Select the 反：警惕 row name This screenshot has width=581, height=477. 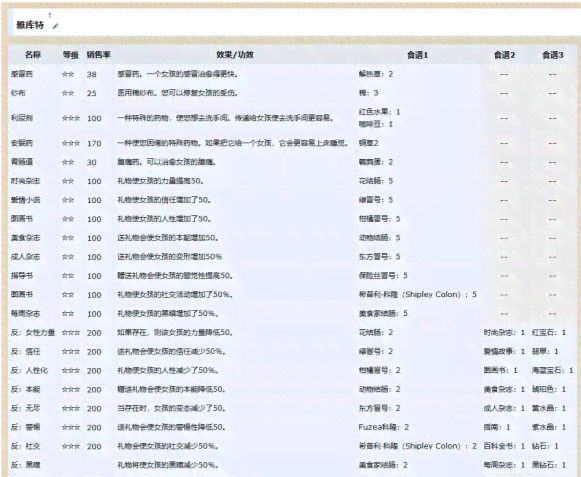(x=25, y=427)
